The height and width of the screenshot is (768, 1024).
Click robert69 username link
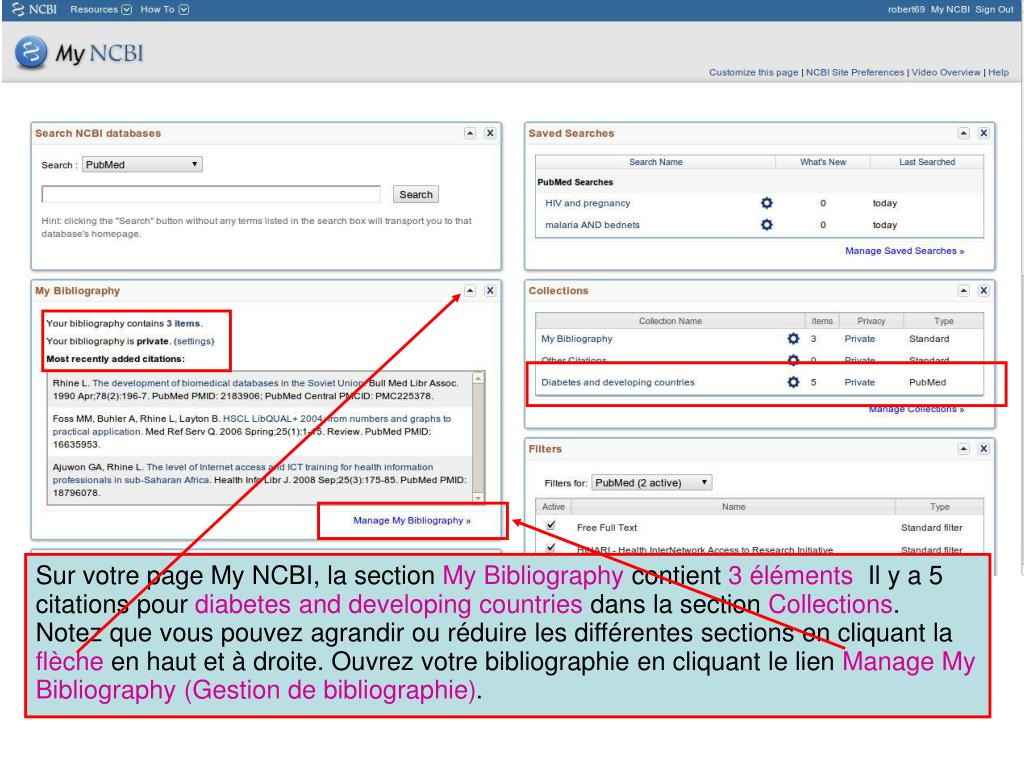pyautogui.click(x=906, y=9)
